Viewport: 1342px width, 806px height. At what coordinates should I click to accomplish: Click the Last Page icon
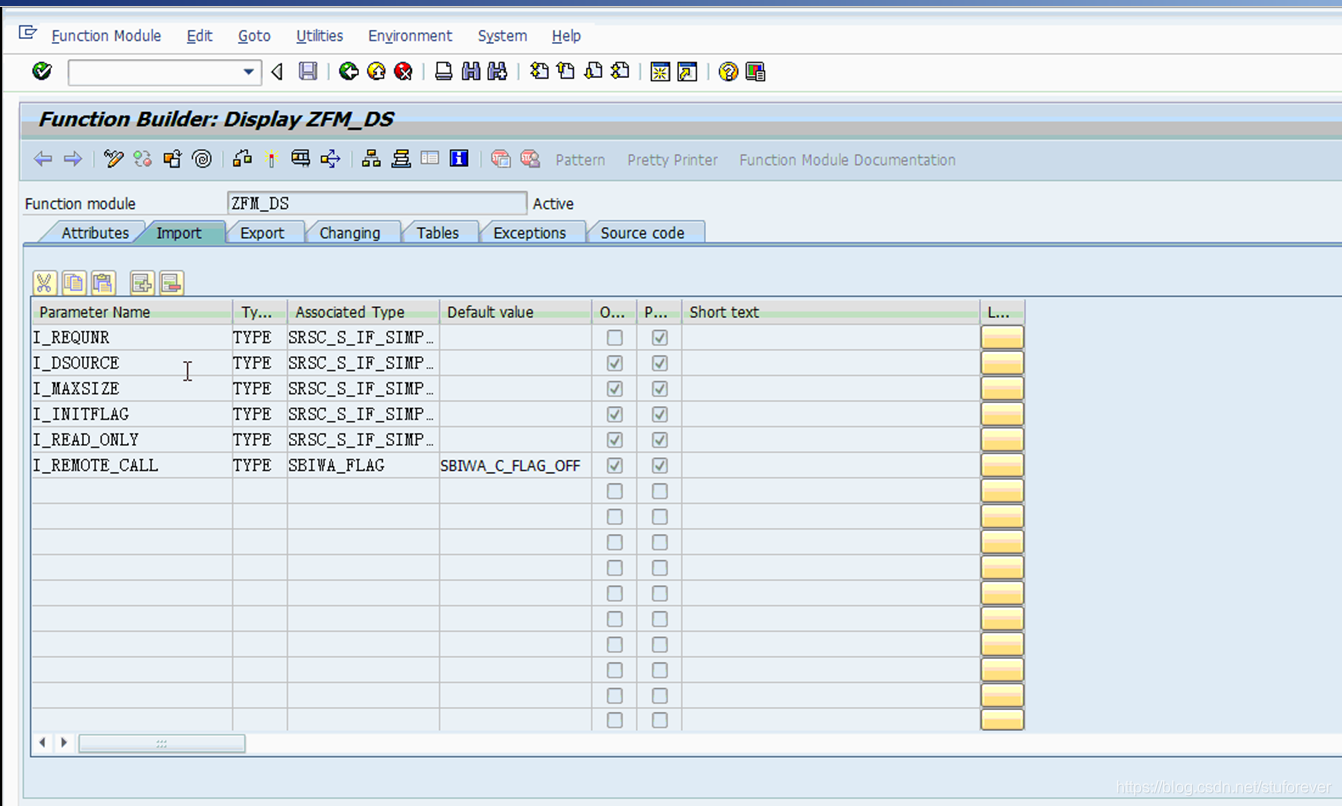tap(620, 71)
